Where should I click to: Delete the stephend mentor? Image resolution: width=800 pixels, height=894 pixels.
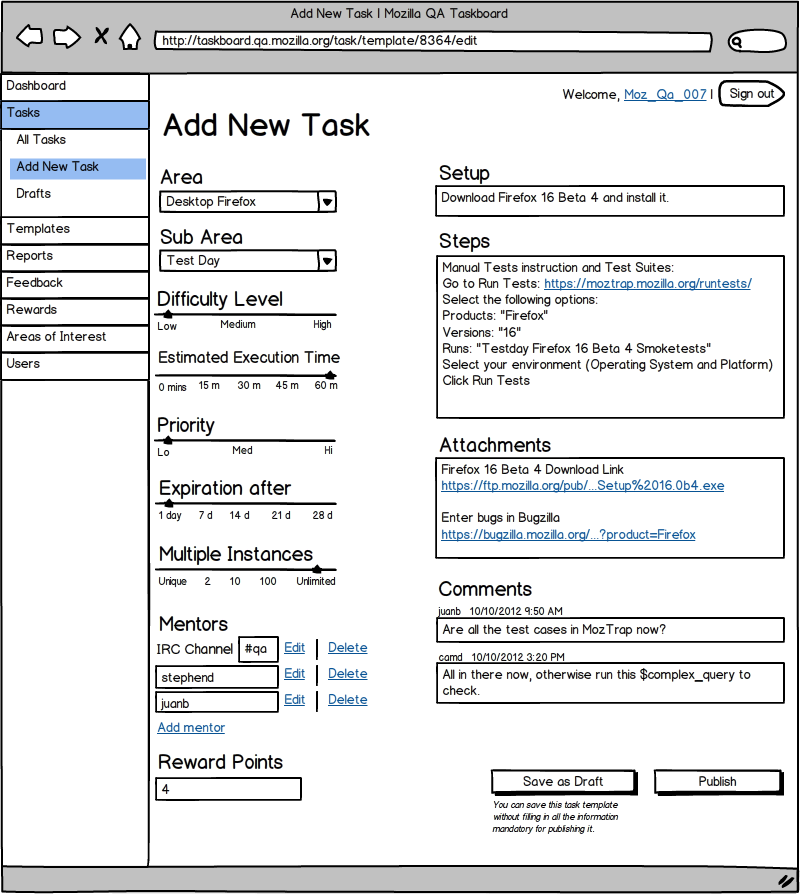tap(347, 674)
